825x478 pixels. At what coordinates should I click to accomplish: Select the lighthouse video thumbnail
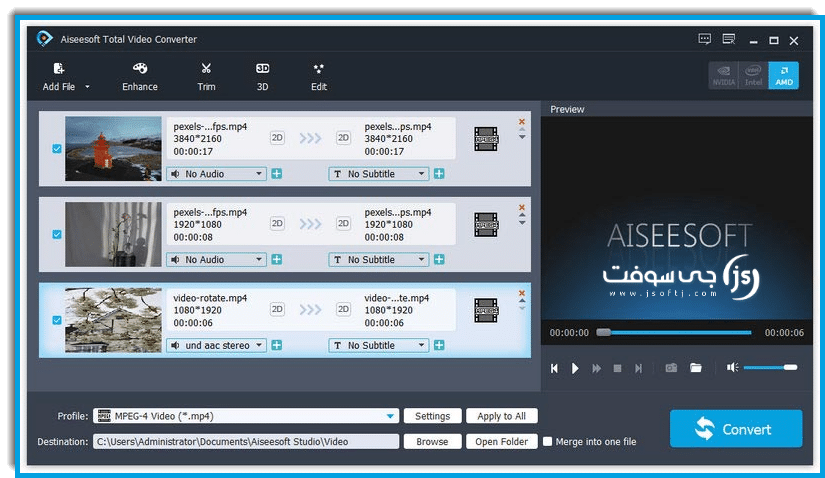tap(113, 149)
